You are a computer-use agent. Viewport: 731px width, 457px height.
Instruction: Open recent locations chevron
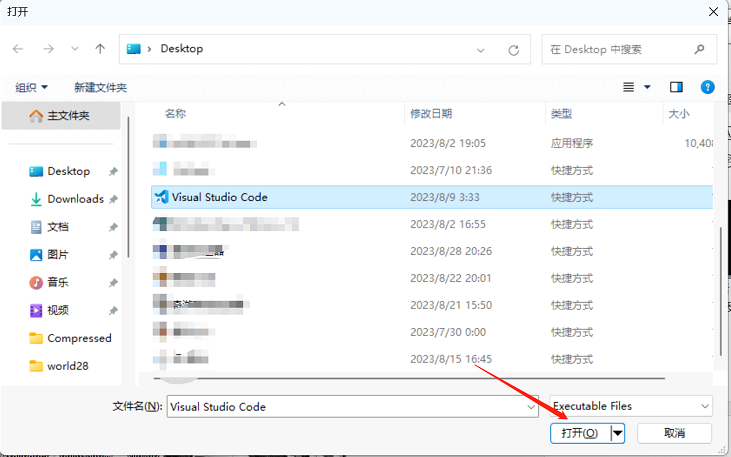pyautogui.click(x=75, y=49)
